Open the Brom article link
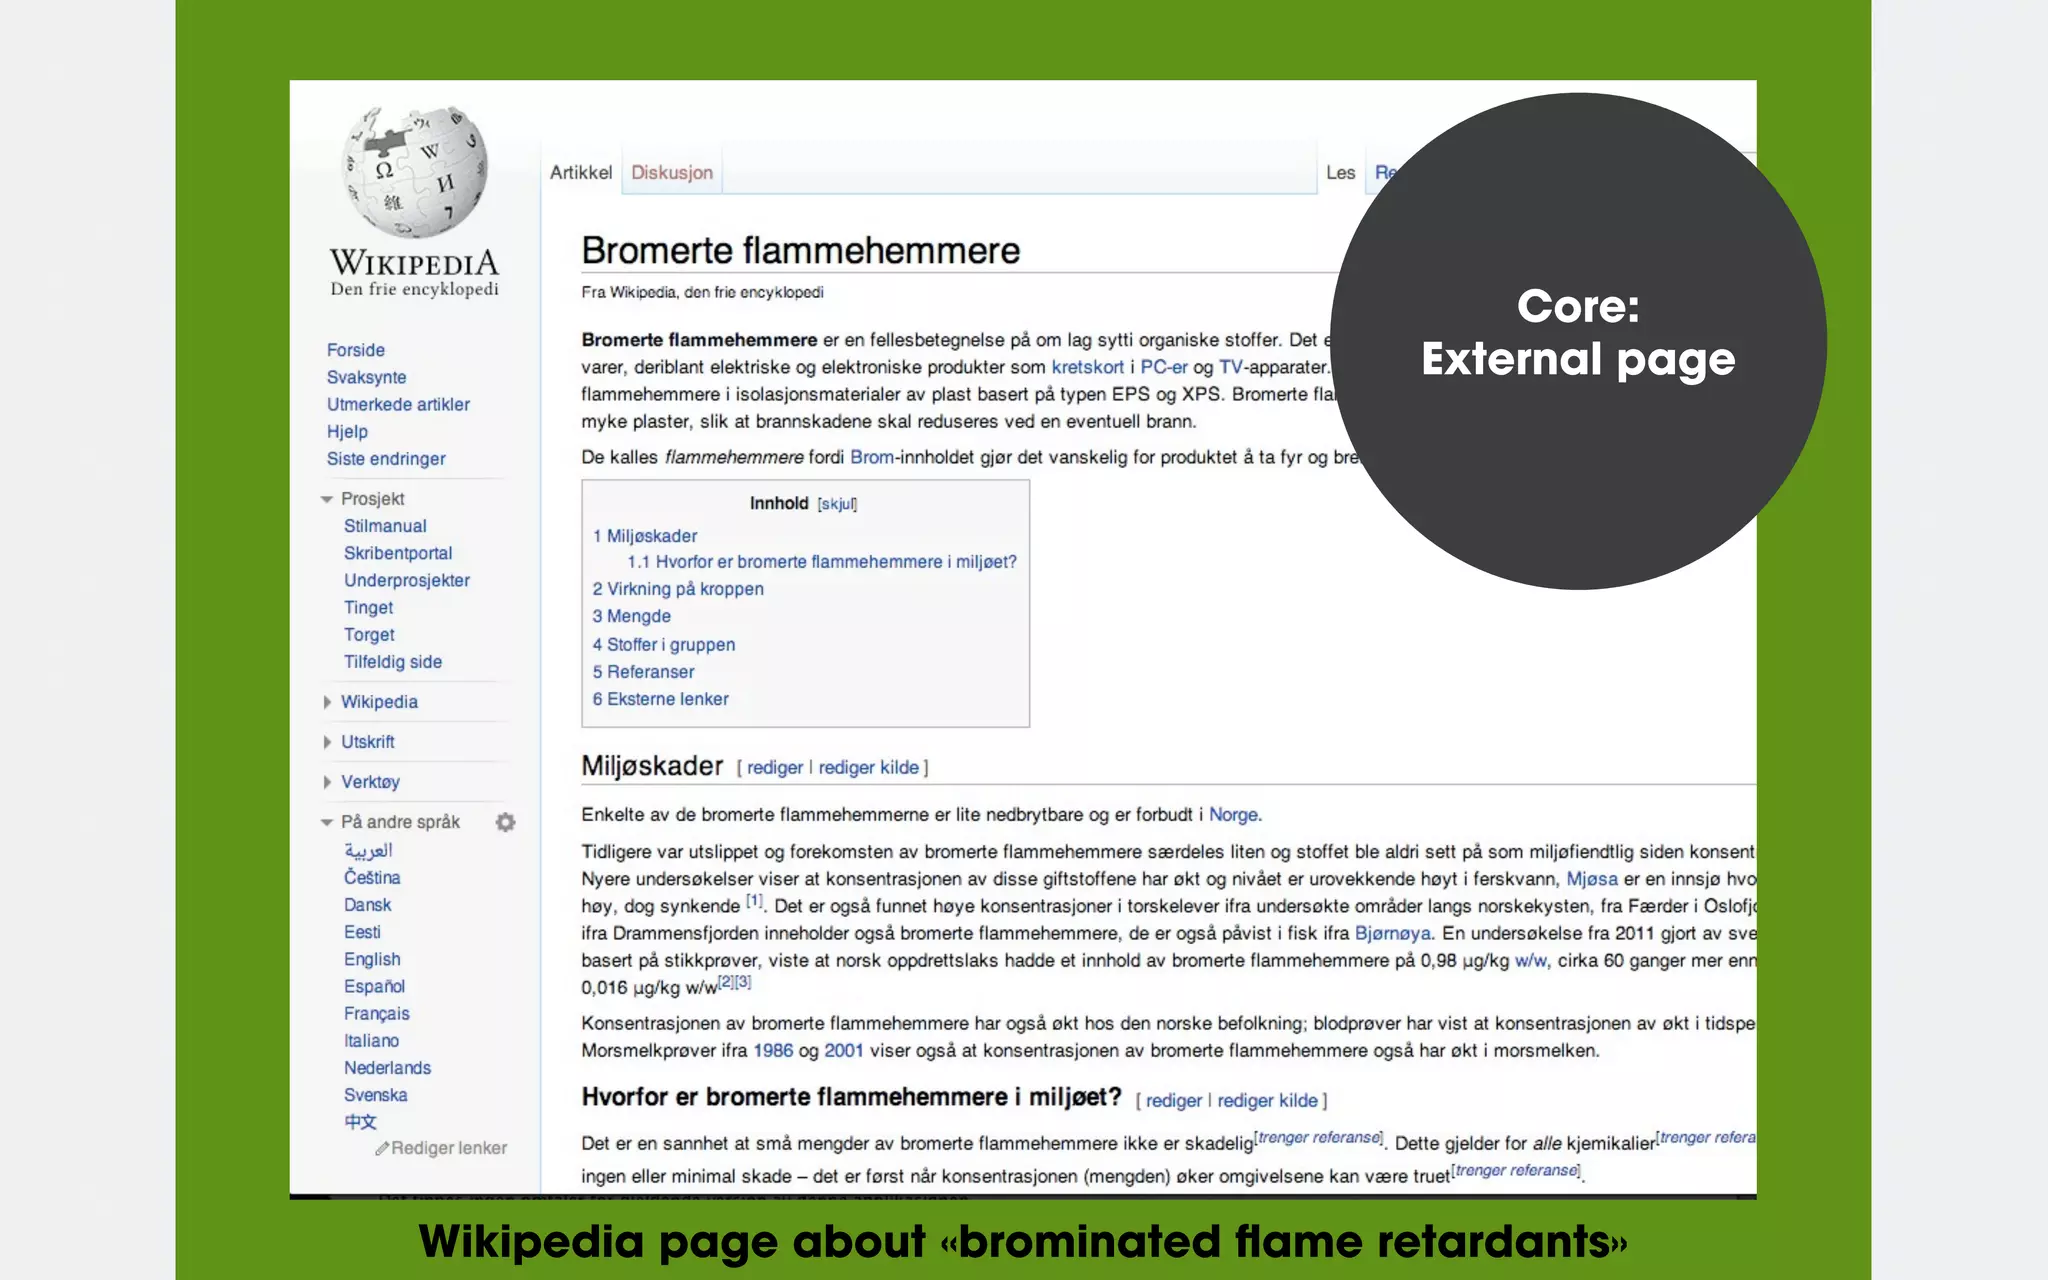Image resolution: width=2048 pixels, height=1280 pixels. pos(872,457)
